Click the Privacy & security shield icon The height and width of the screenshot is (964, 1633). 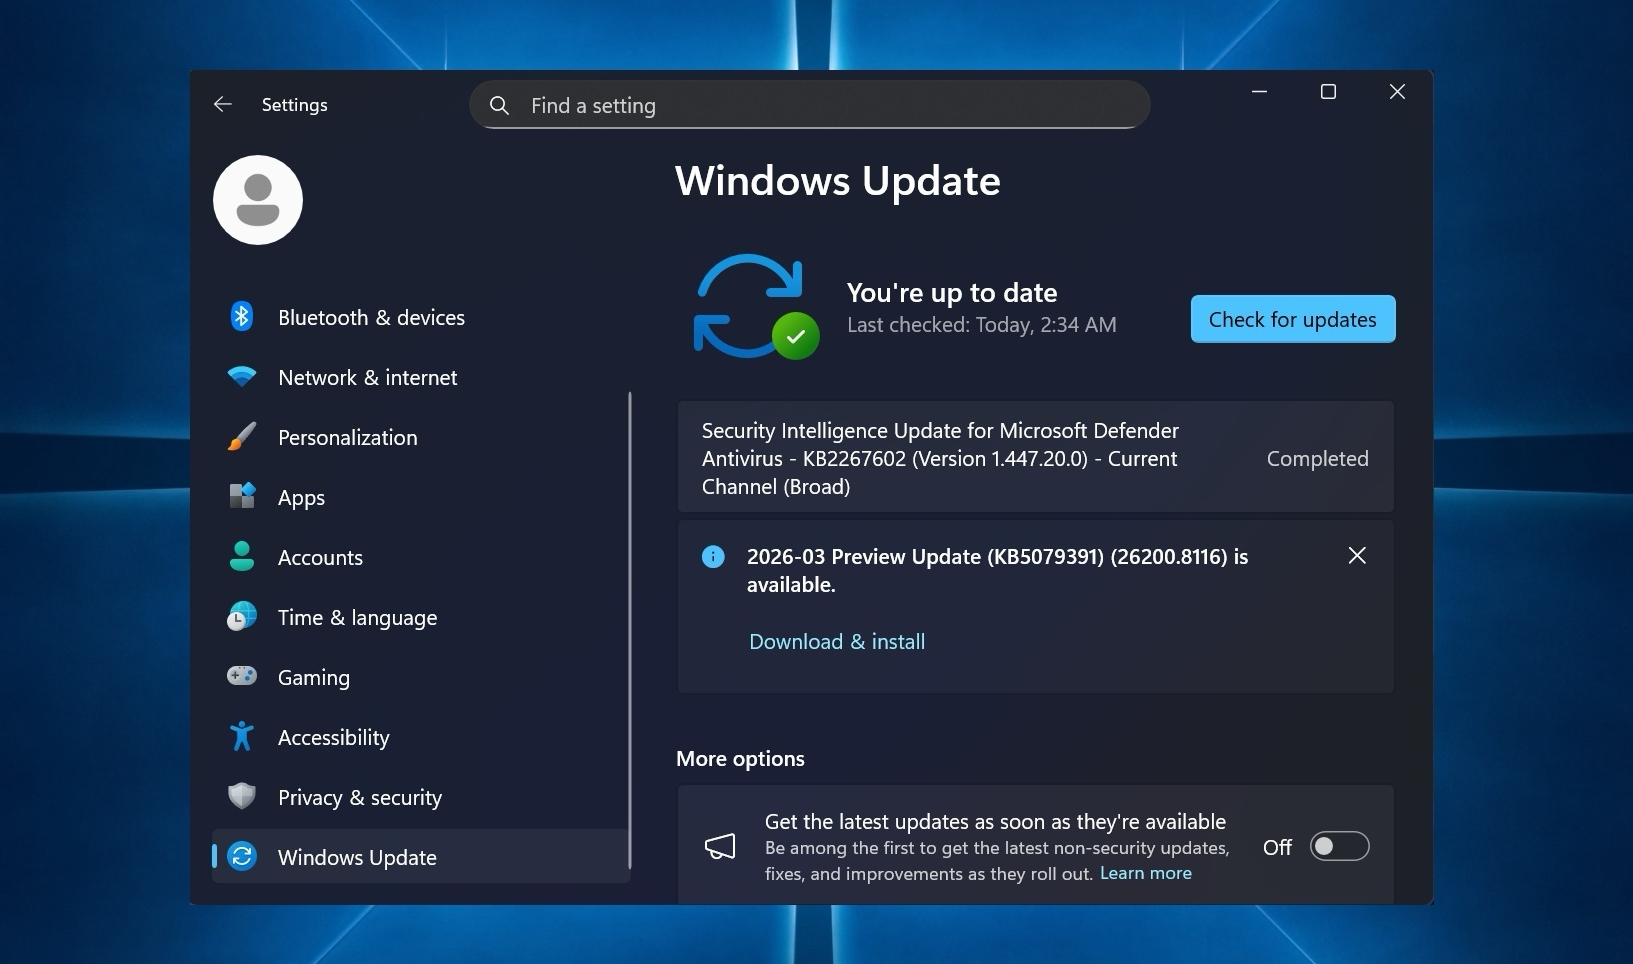(242, 797)
